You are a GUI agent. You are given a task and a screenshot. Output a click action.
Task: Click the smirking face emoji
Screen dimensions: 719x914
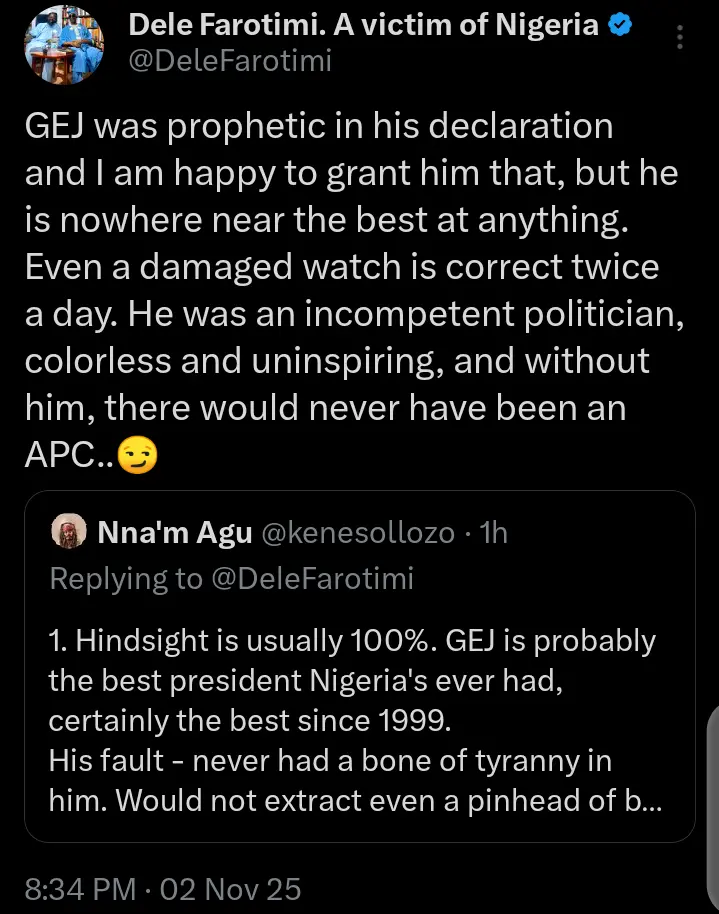pos(137,457)
